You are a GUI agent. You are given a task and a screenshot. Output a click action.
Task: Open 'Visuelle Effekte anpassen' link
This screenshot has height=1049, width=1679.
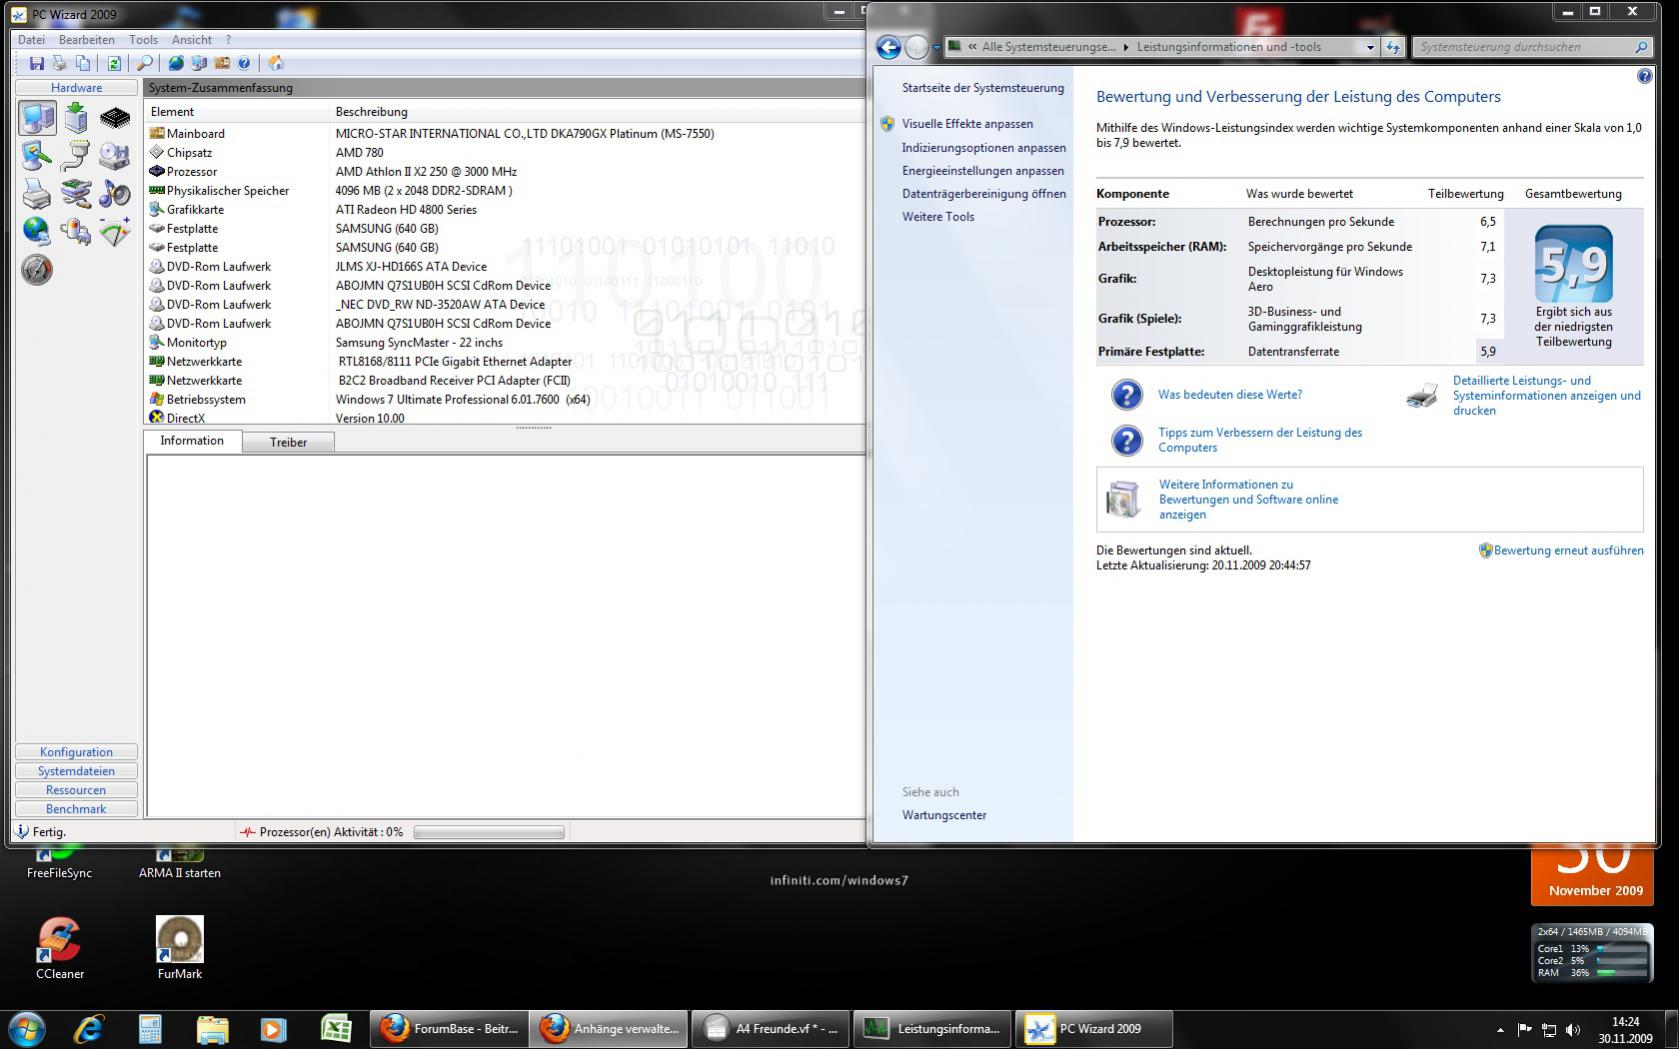coord(967,124)
